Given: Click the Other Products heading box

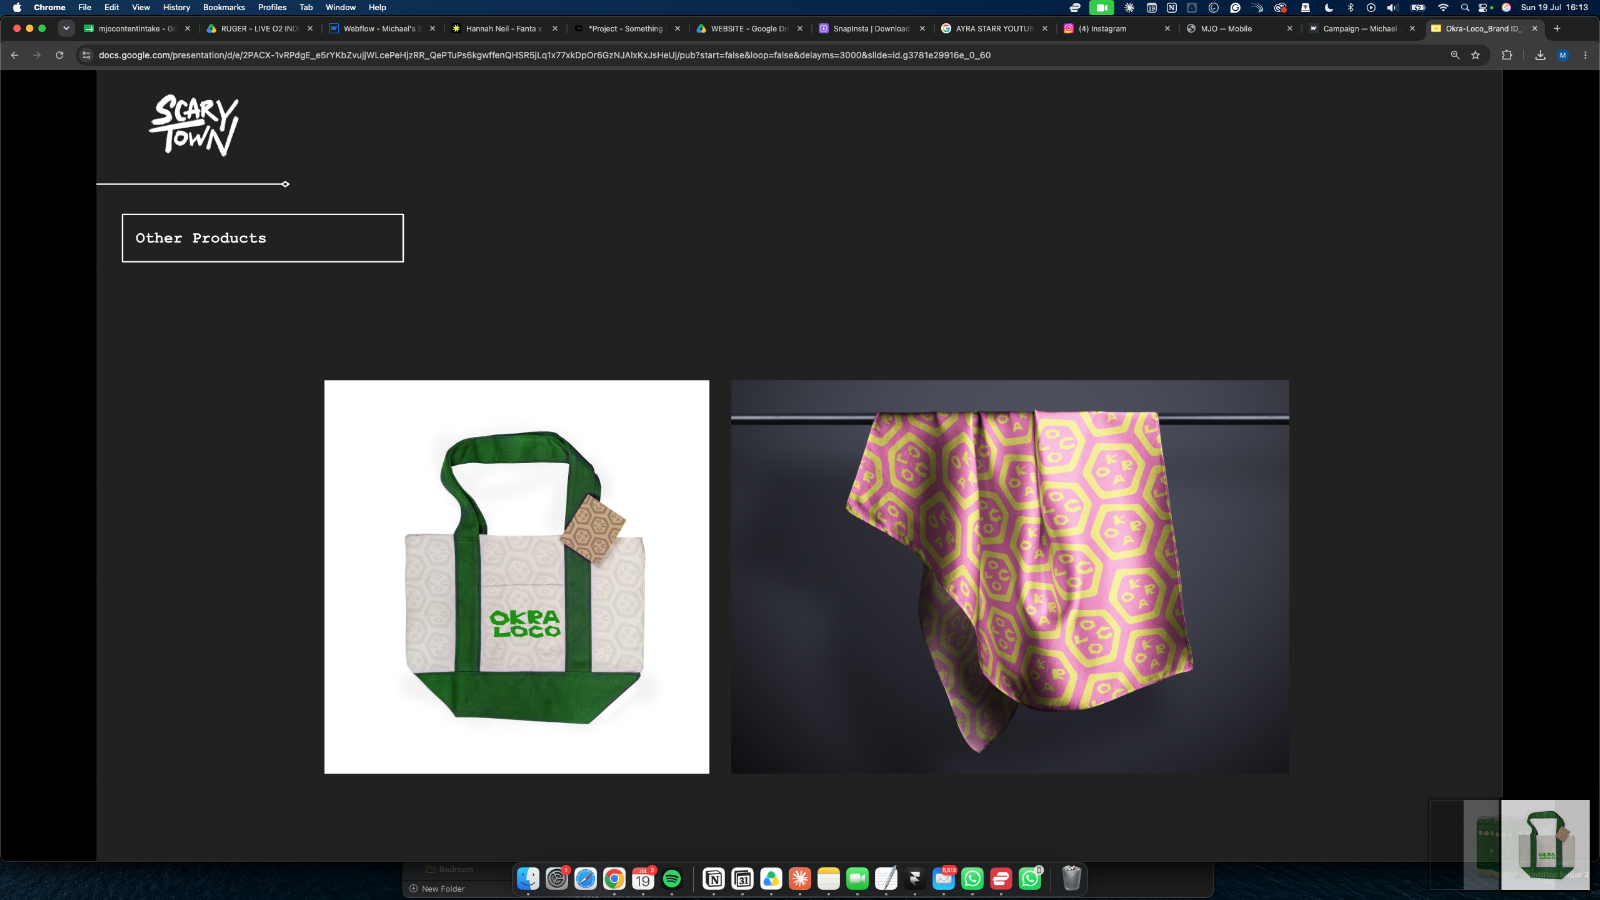Looking at the screenshot, I should coord(263,238).
